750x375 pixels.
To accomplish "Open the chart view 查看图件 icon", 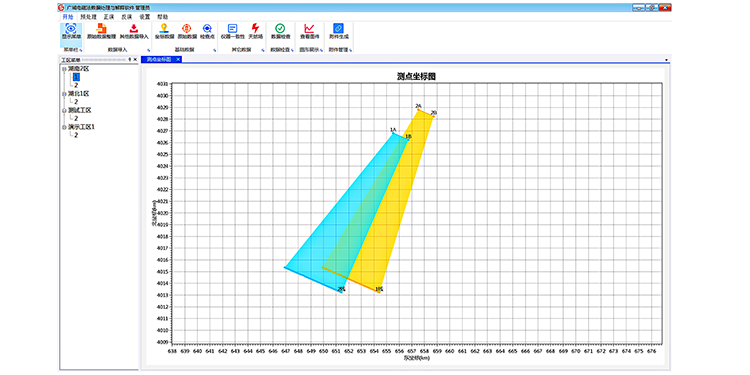I will coord(309,28).
